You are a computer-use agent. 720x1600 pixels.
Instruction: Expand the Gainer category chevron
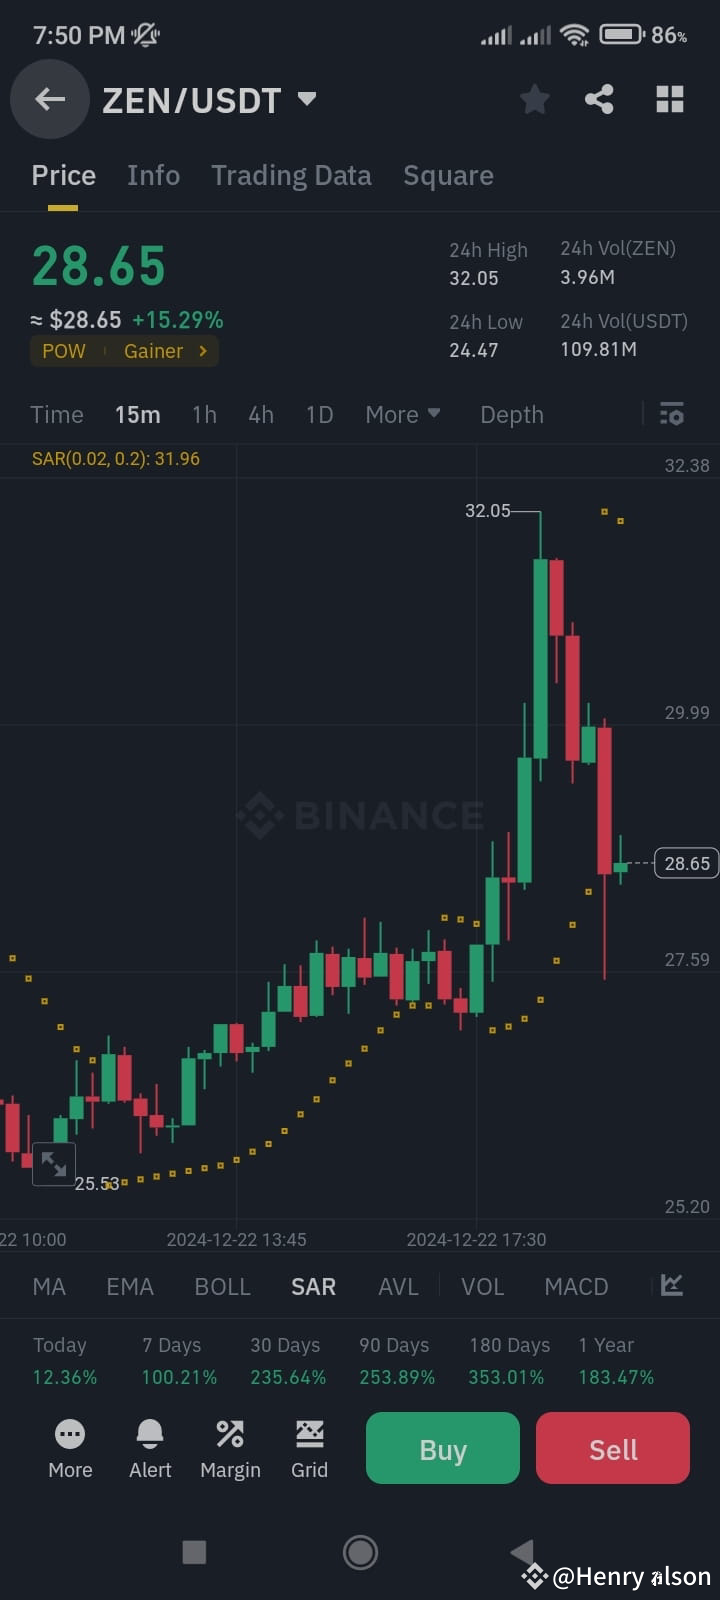[203, 351]
